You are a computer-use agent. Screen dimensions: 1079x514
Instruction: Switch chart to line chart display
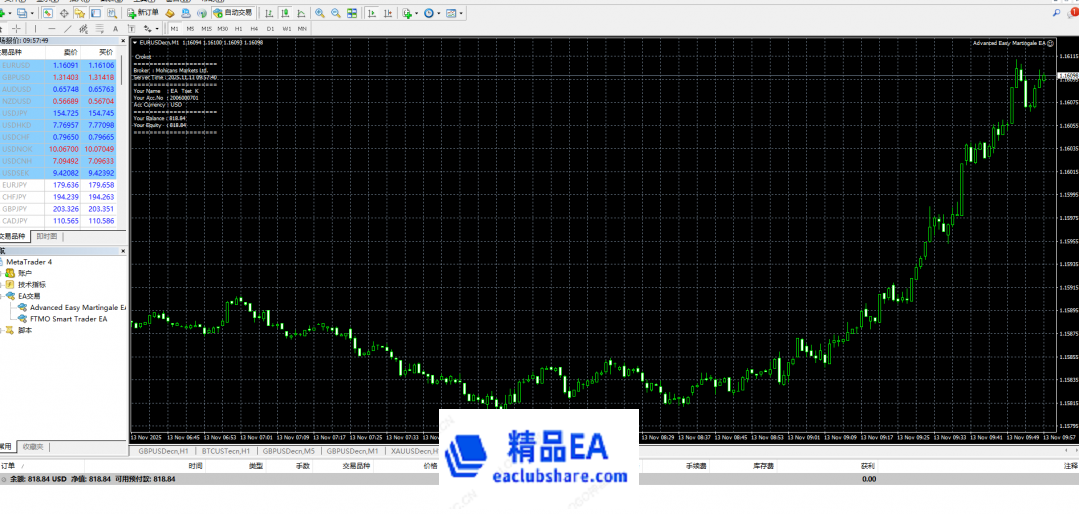tap(301, 13)
